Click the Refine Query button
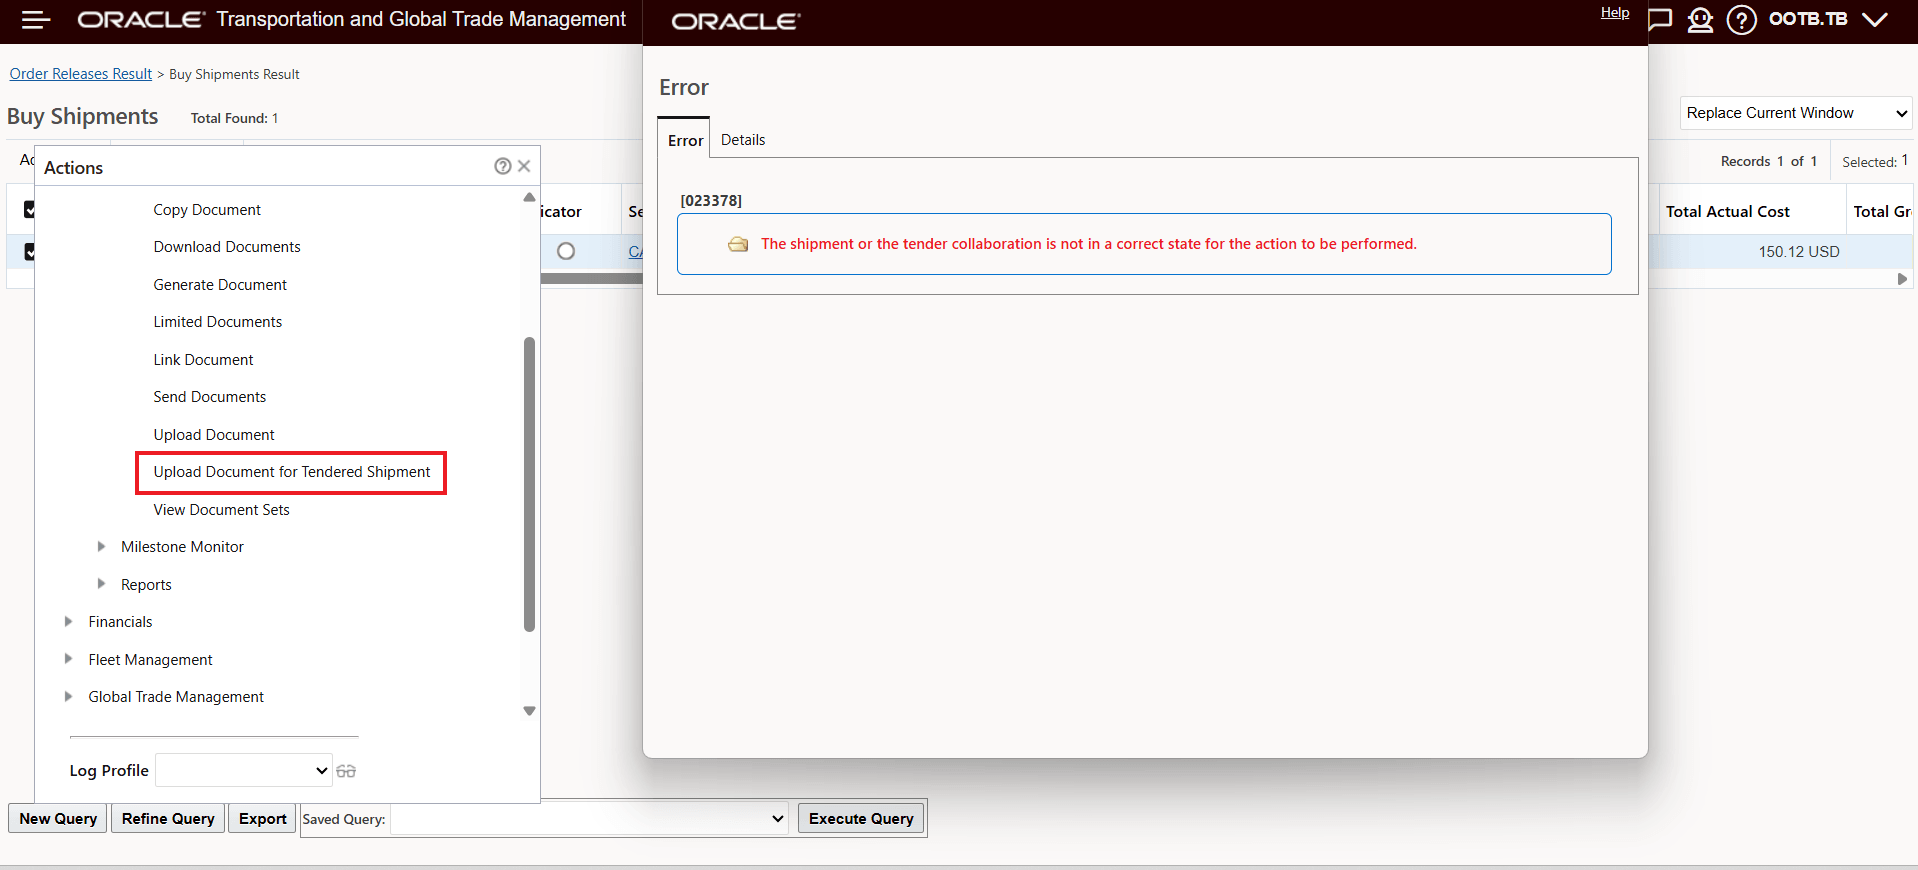1918x870 pixels. (x=168, y=818)
